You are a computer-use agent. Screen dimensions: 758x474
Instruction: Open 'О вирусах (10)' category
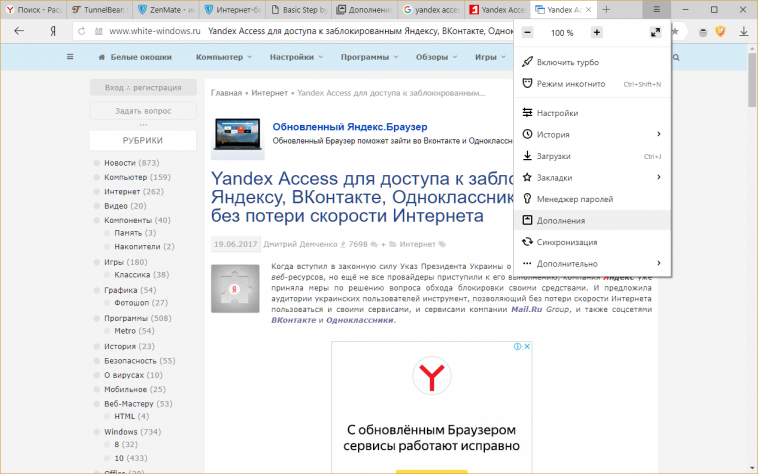(x=133, y=375)
